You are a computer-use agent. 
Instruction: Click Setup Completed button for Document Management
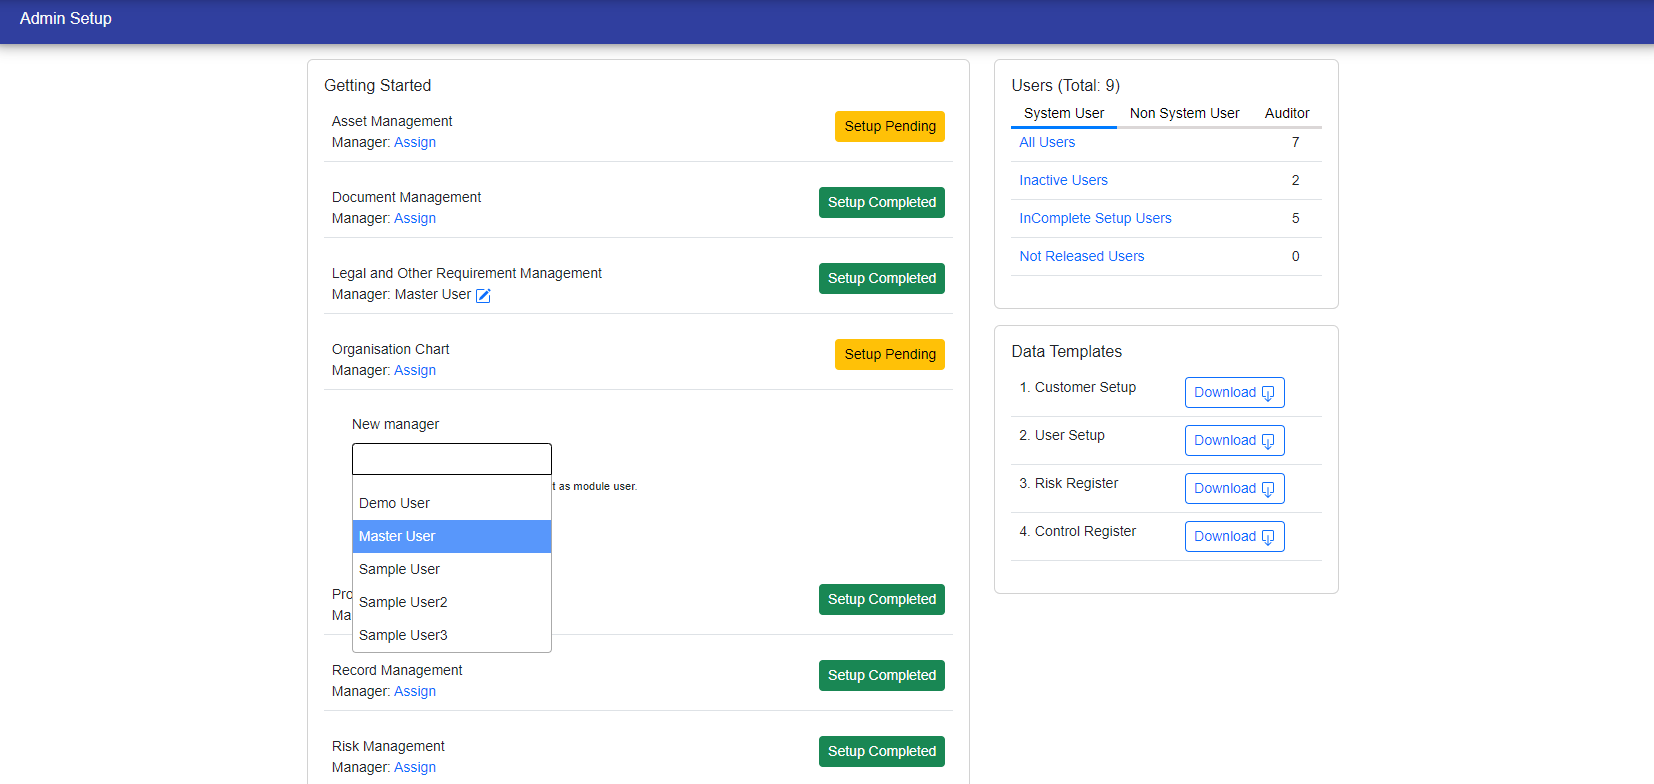pyautogui.click(x=881, y=202)
